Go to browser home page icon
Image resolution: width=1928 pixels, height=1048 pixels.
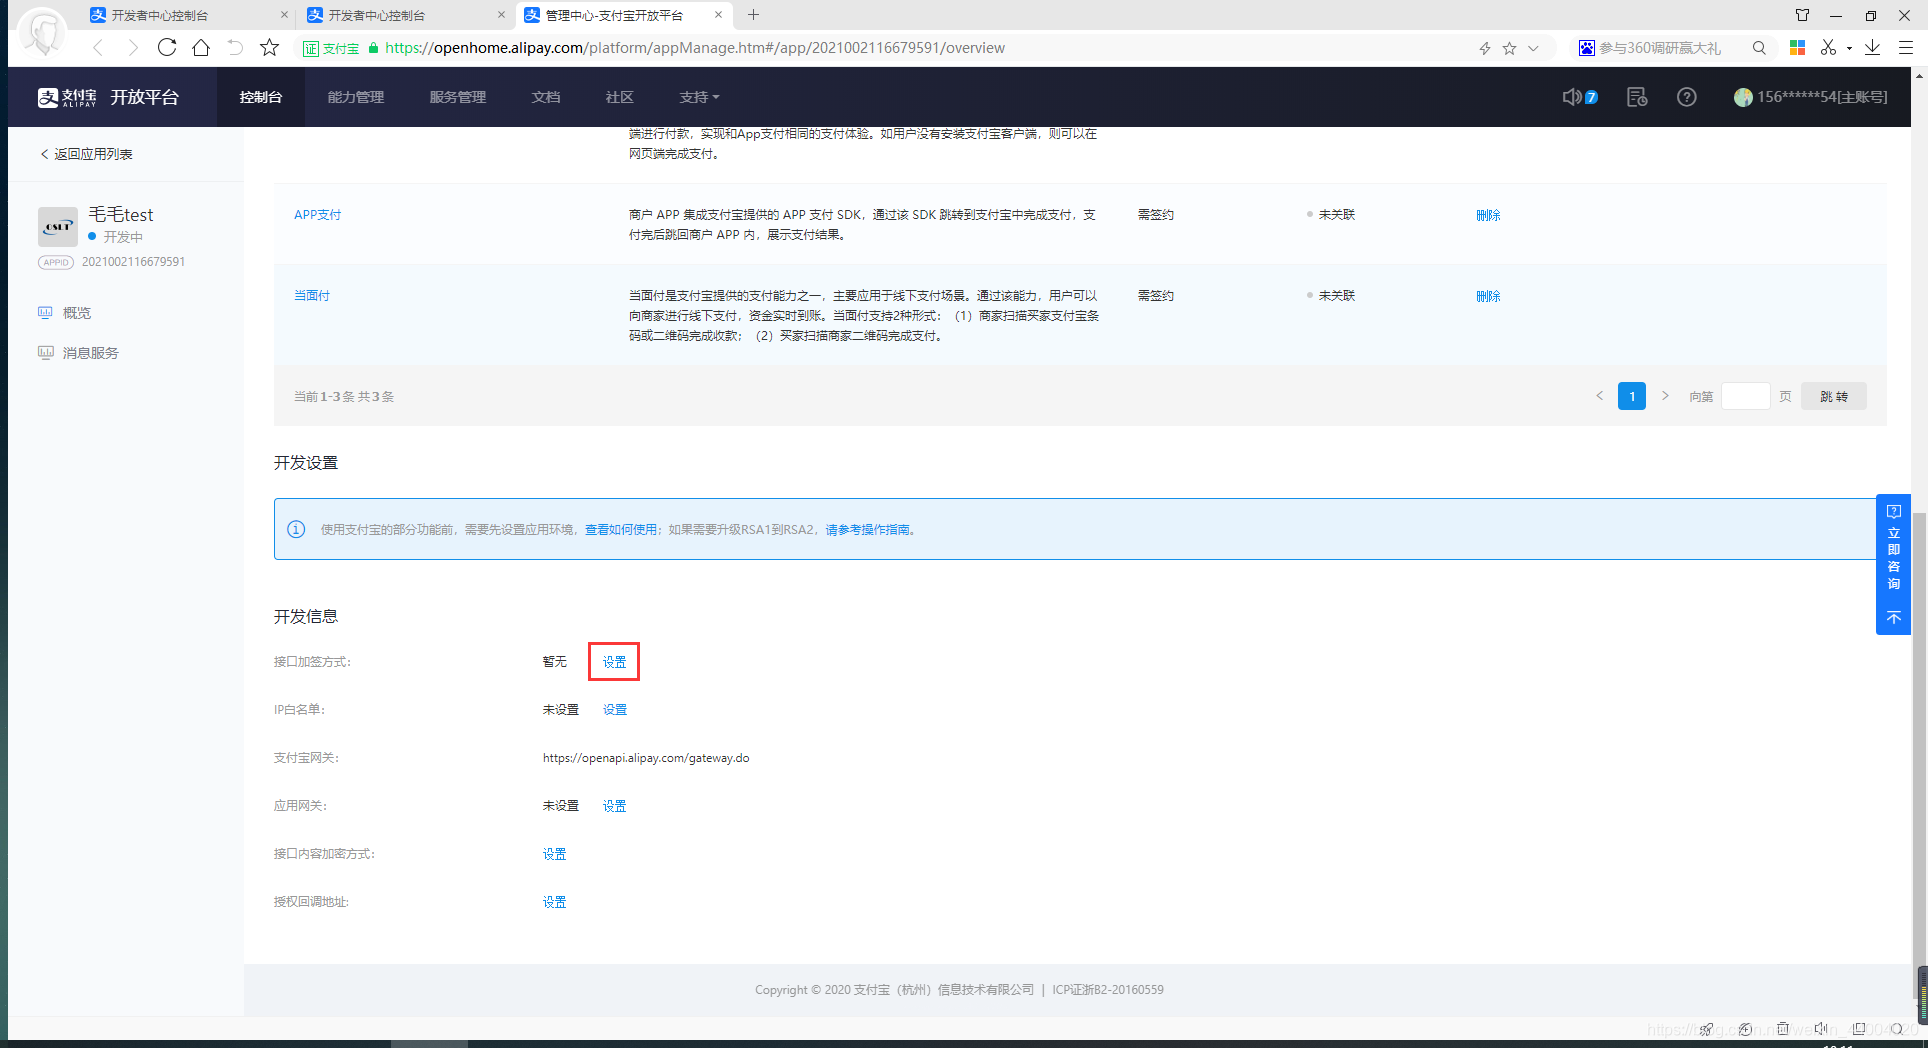(201, 47)
